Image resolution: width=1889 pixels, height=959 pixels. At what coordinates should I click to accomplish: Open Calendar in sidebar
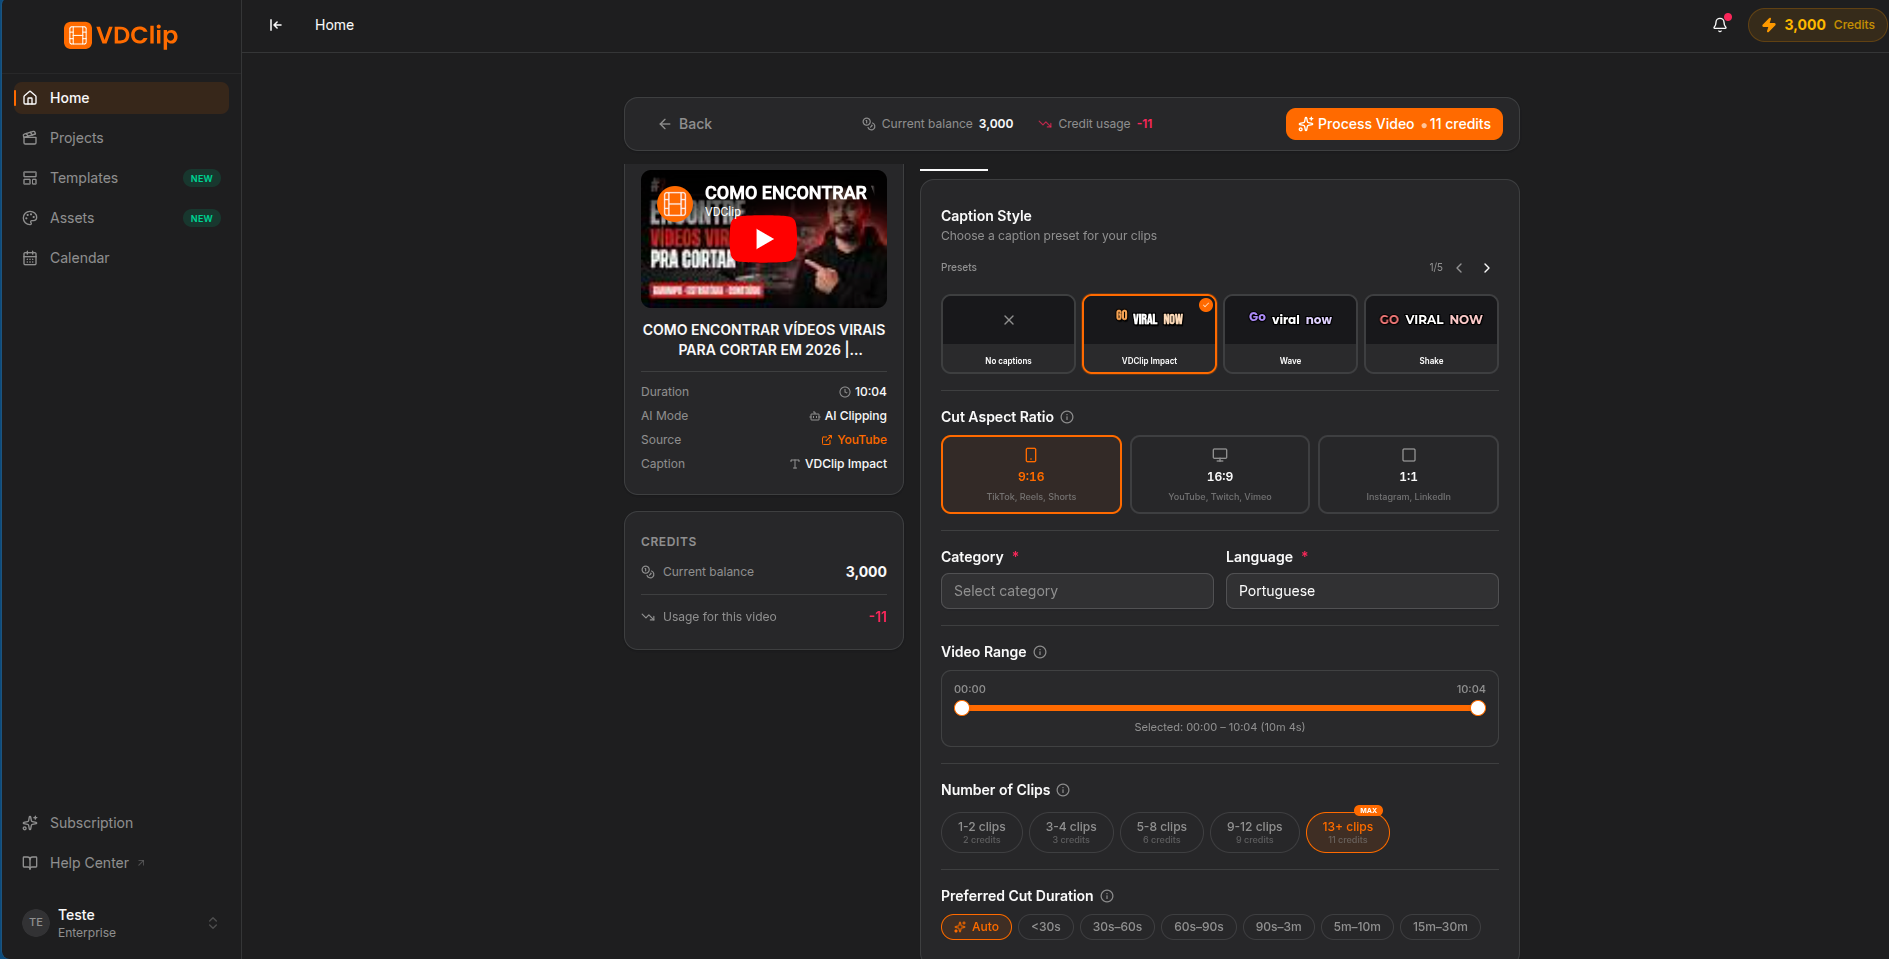tap(121, 258)
